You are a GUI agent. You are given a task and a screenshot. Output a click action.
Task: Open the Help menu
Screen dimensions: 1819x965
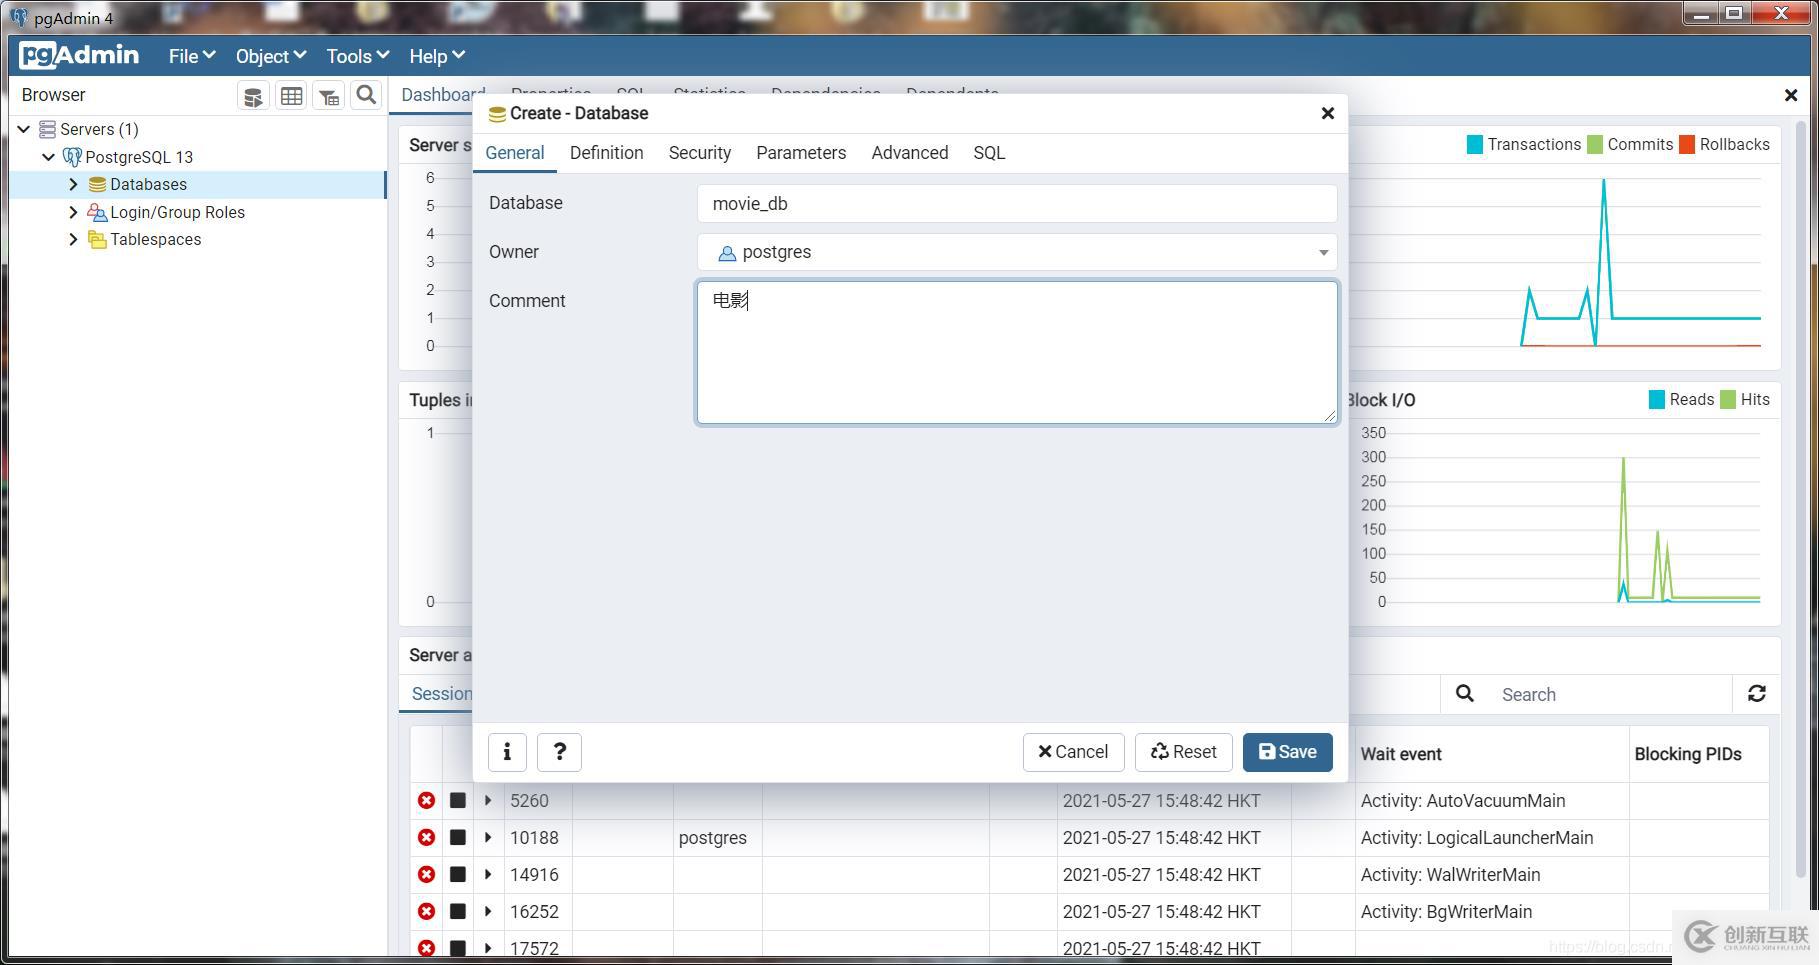437,56
